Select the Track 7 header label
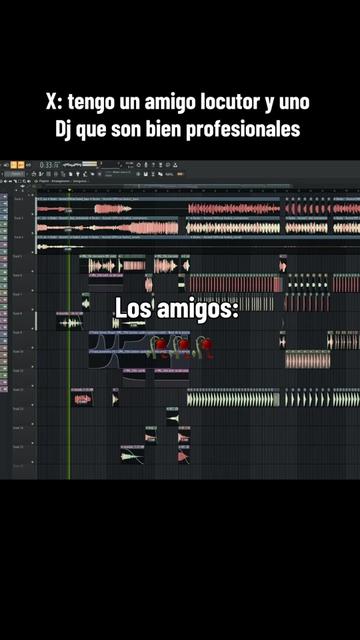 [x=18, y=295]
